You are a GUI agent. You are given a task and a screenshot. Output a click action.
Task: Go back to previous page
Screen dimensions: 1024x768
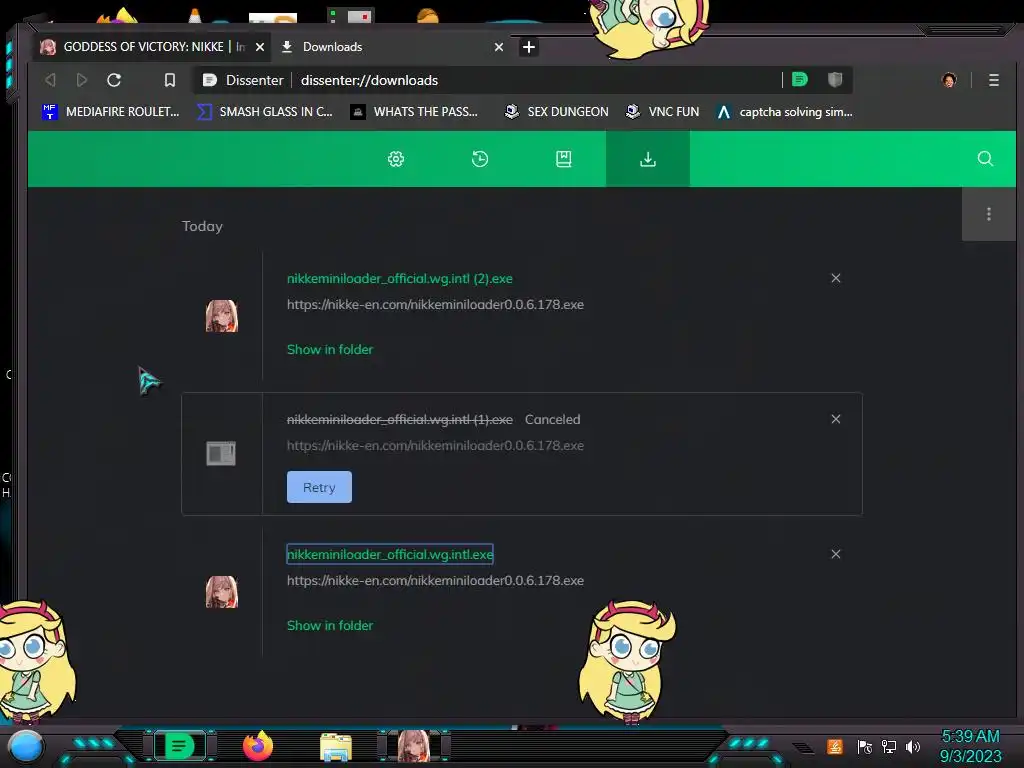(50, 80)
